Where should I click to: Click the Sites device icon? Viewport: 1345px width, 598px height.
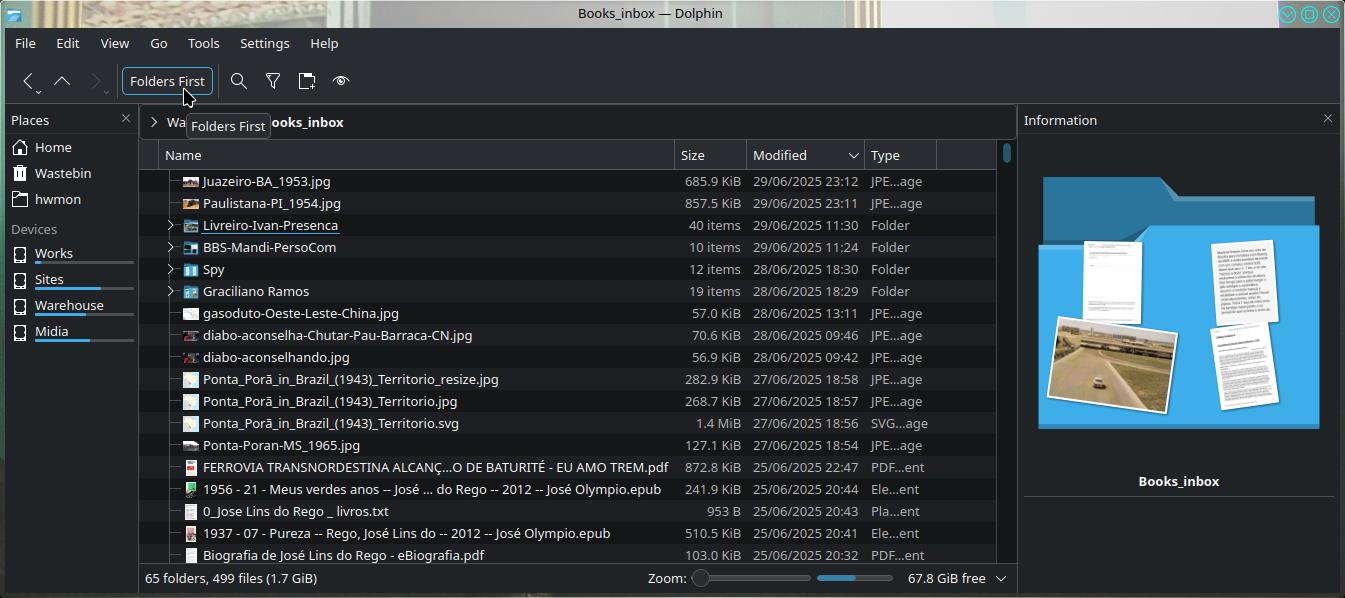tap(20, 280)
